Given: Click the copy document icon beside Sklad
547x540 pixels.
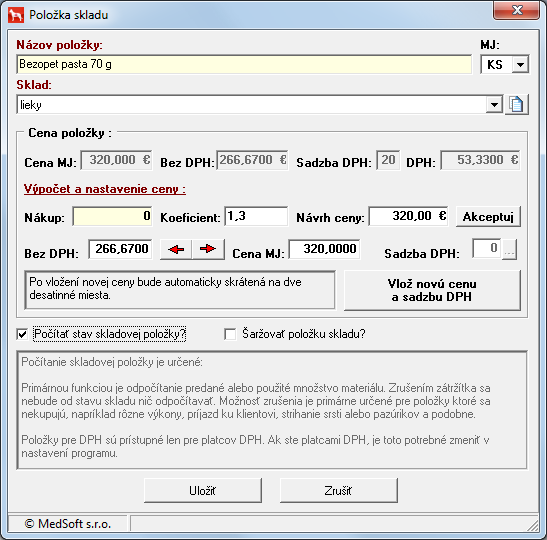Looking at the screenshot, I should 517,104.
